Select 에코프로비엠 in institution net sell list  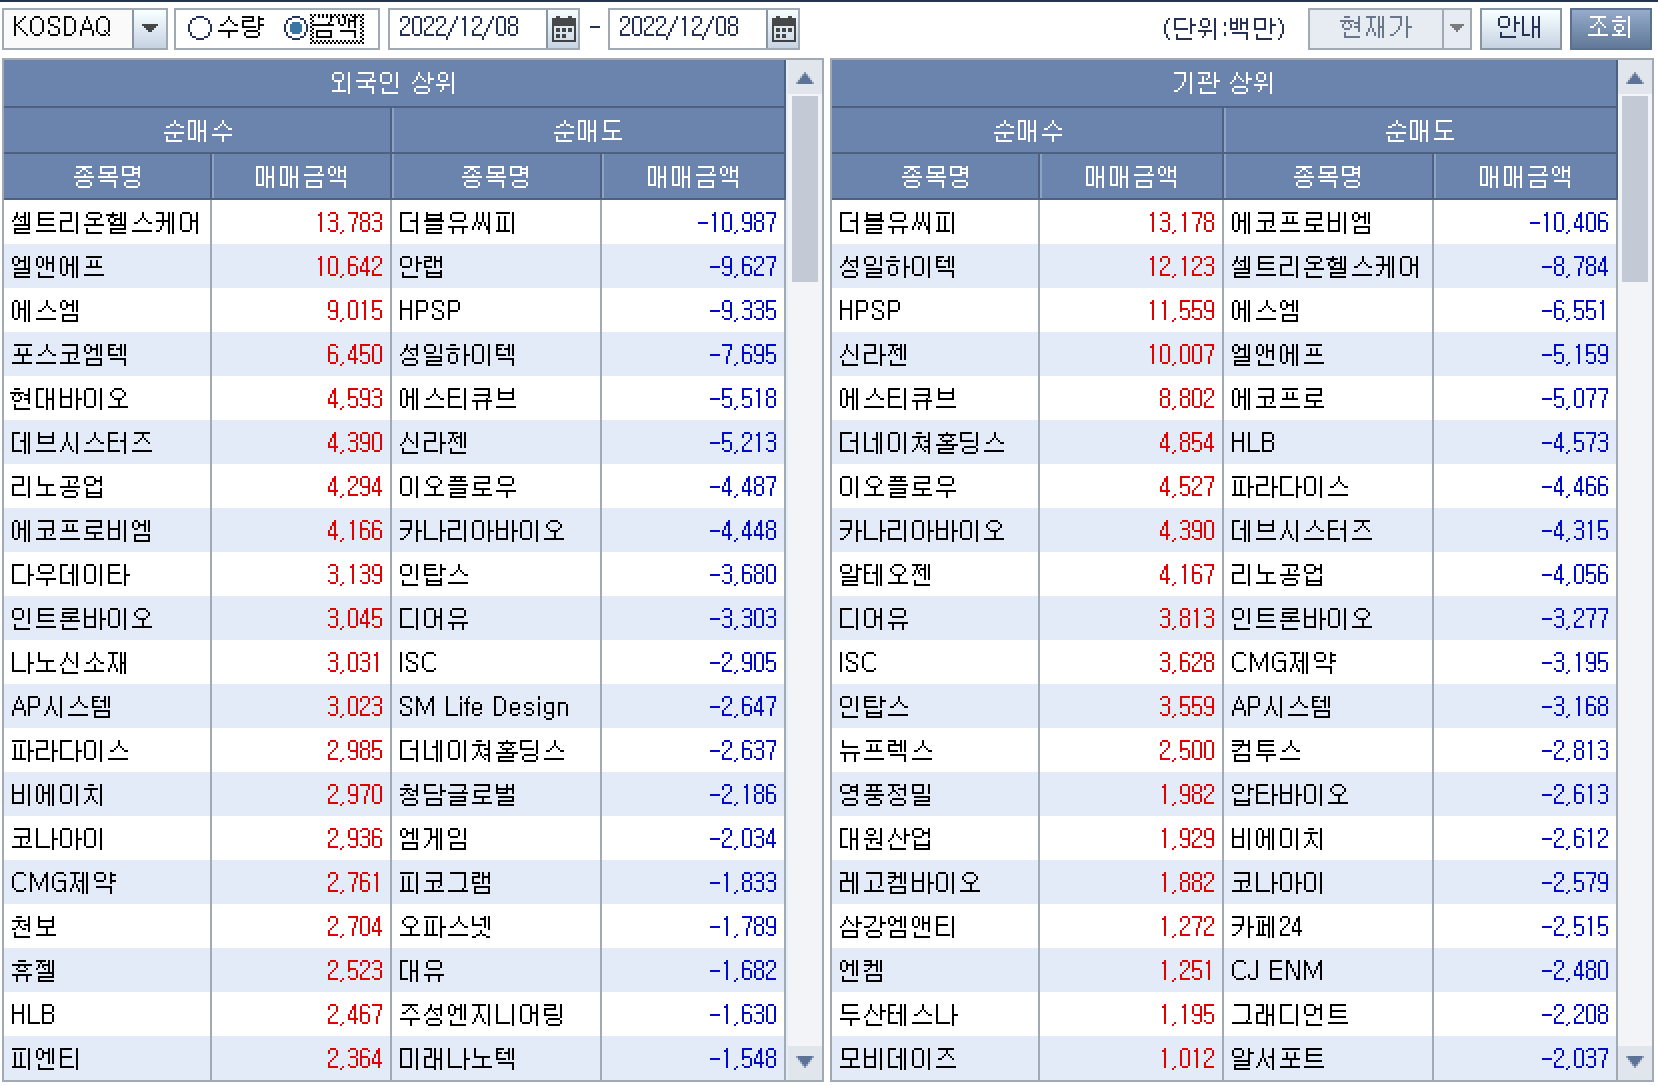pyautogui.click(x=1328, y=223)
